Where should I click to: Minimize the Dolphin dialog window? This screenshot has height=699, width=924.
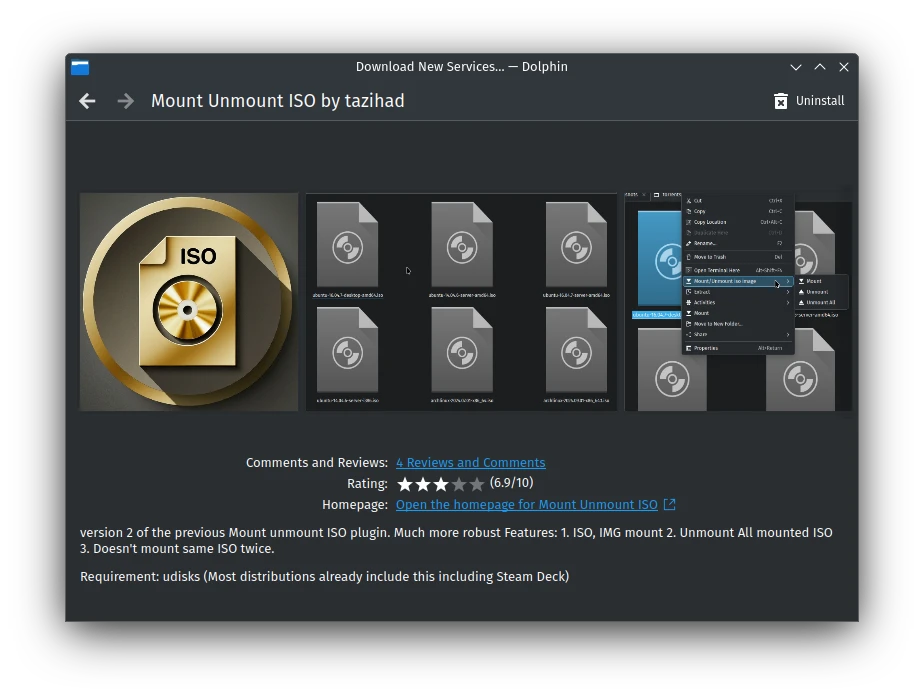[x=796, y=67]
